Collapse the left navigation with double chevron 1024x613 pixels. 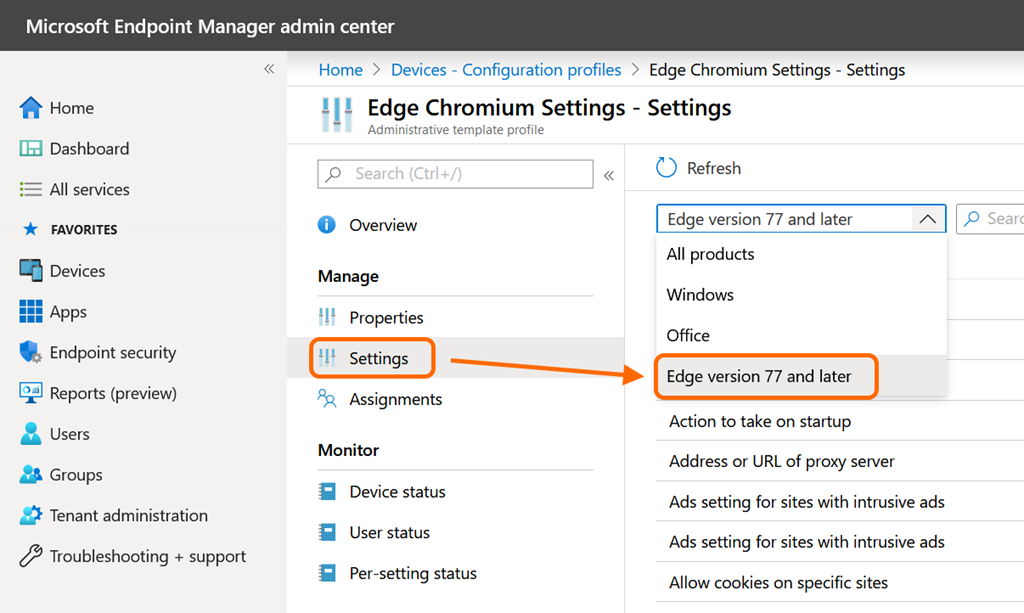[x=268, y=69]
